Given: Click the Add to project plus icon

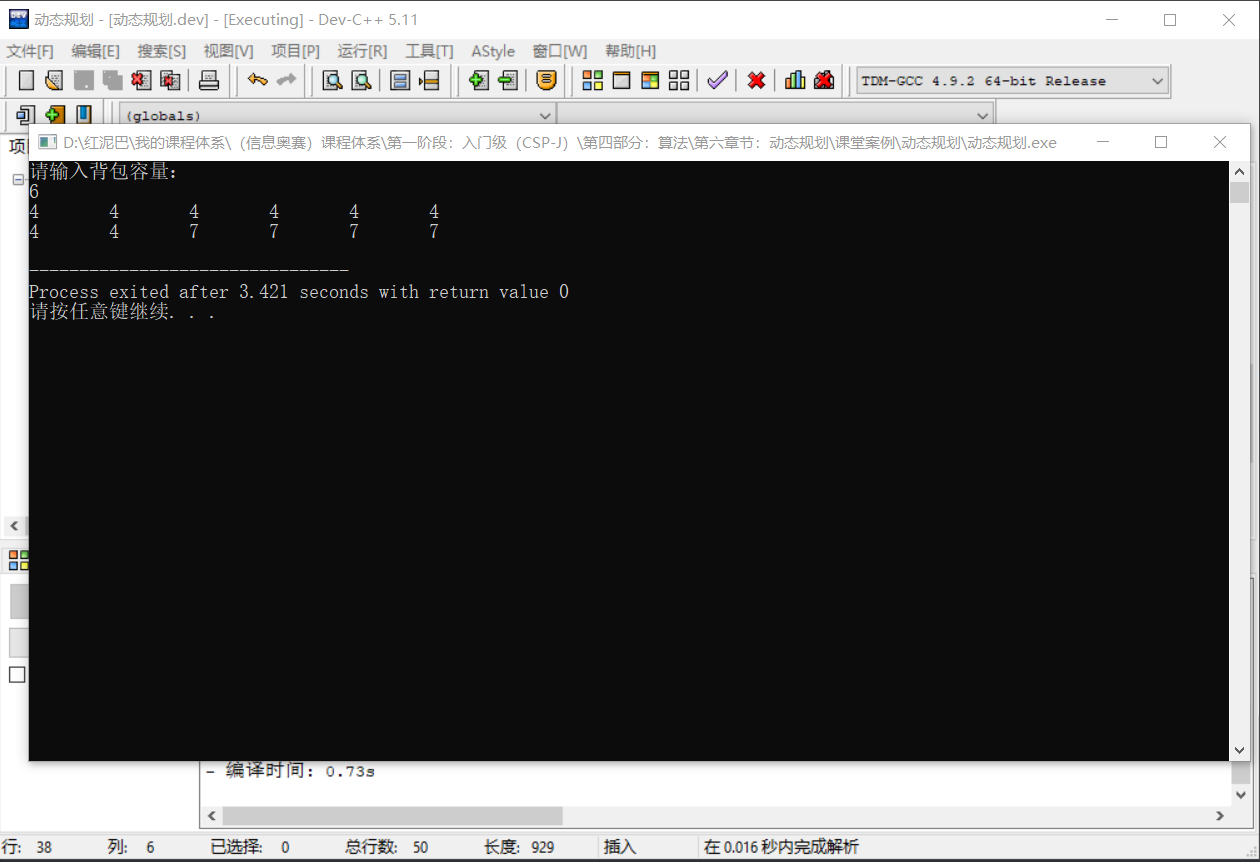Looking at the screenshot, I should (x=479, y=81).
